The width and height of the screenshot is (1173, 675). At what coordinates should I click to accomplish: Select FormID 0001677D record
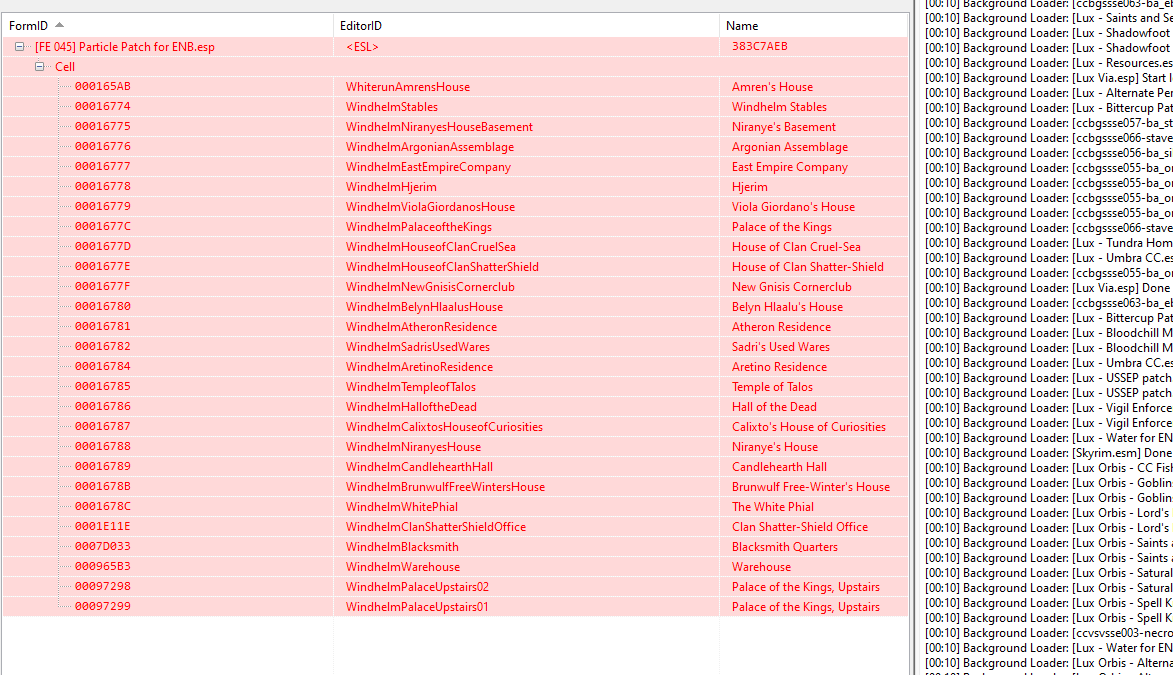click(102, 246)
